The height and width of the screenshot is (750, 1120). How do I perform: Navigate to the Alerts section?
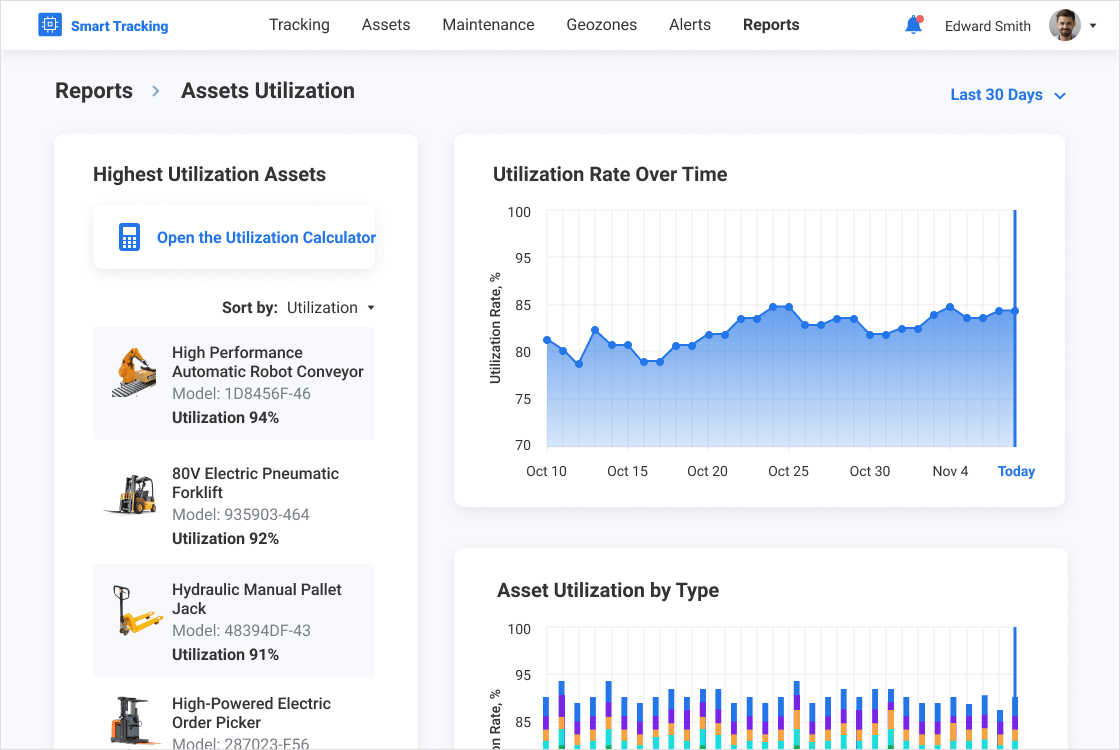690,25
